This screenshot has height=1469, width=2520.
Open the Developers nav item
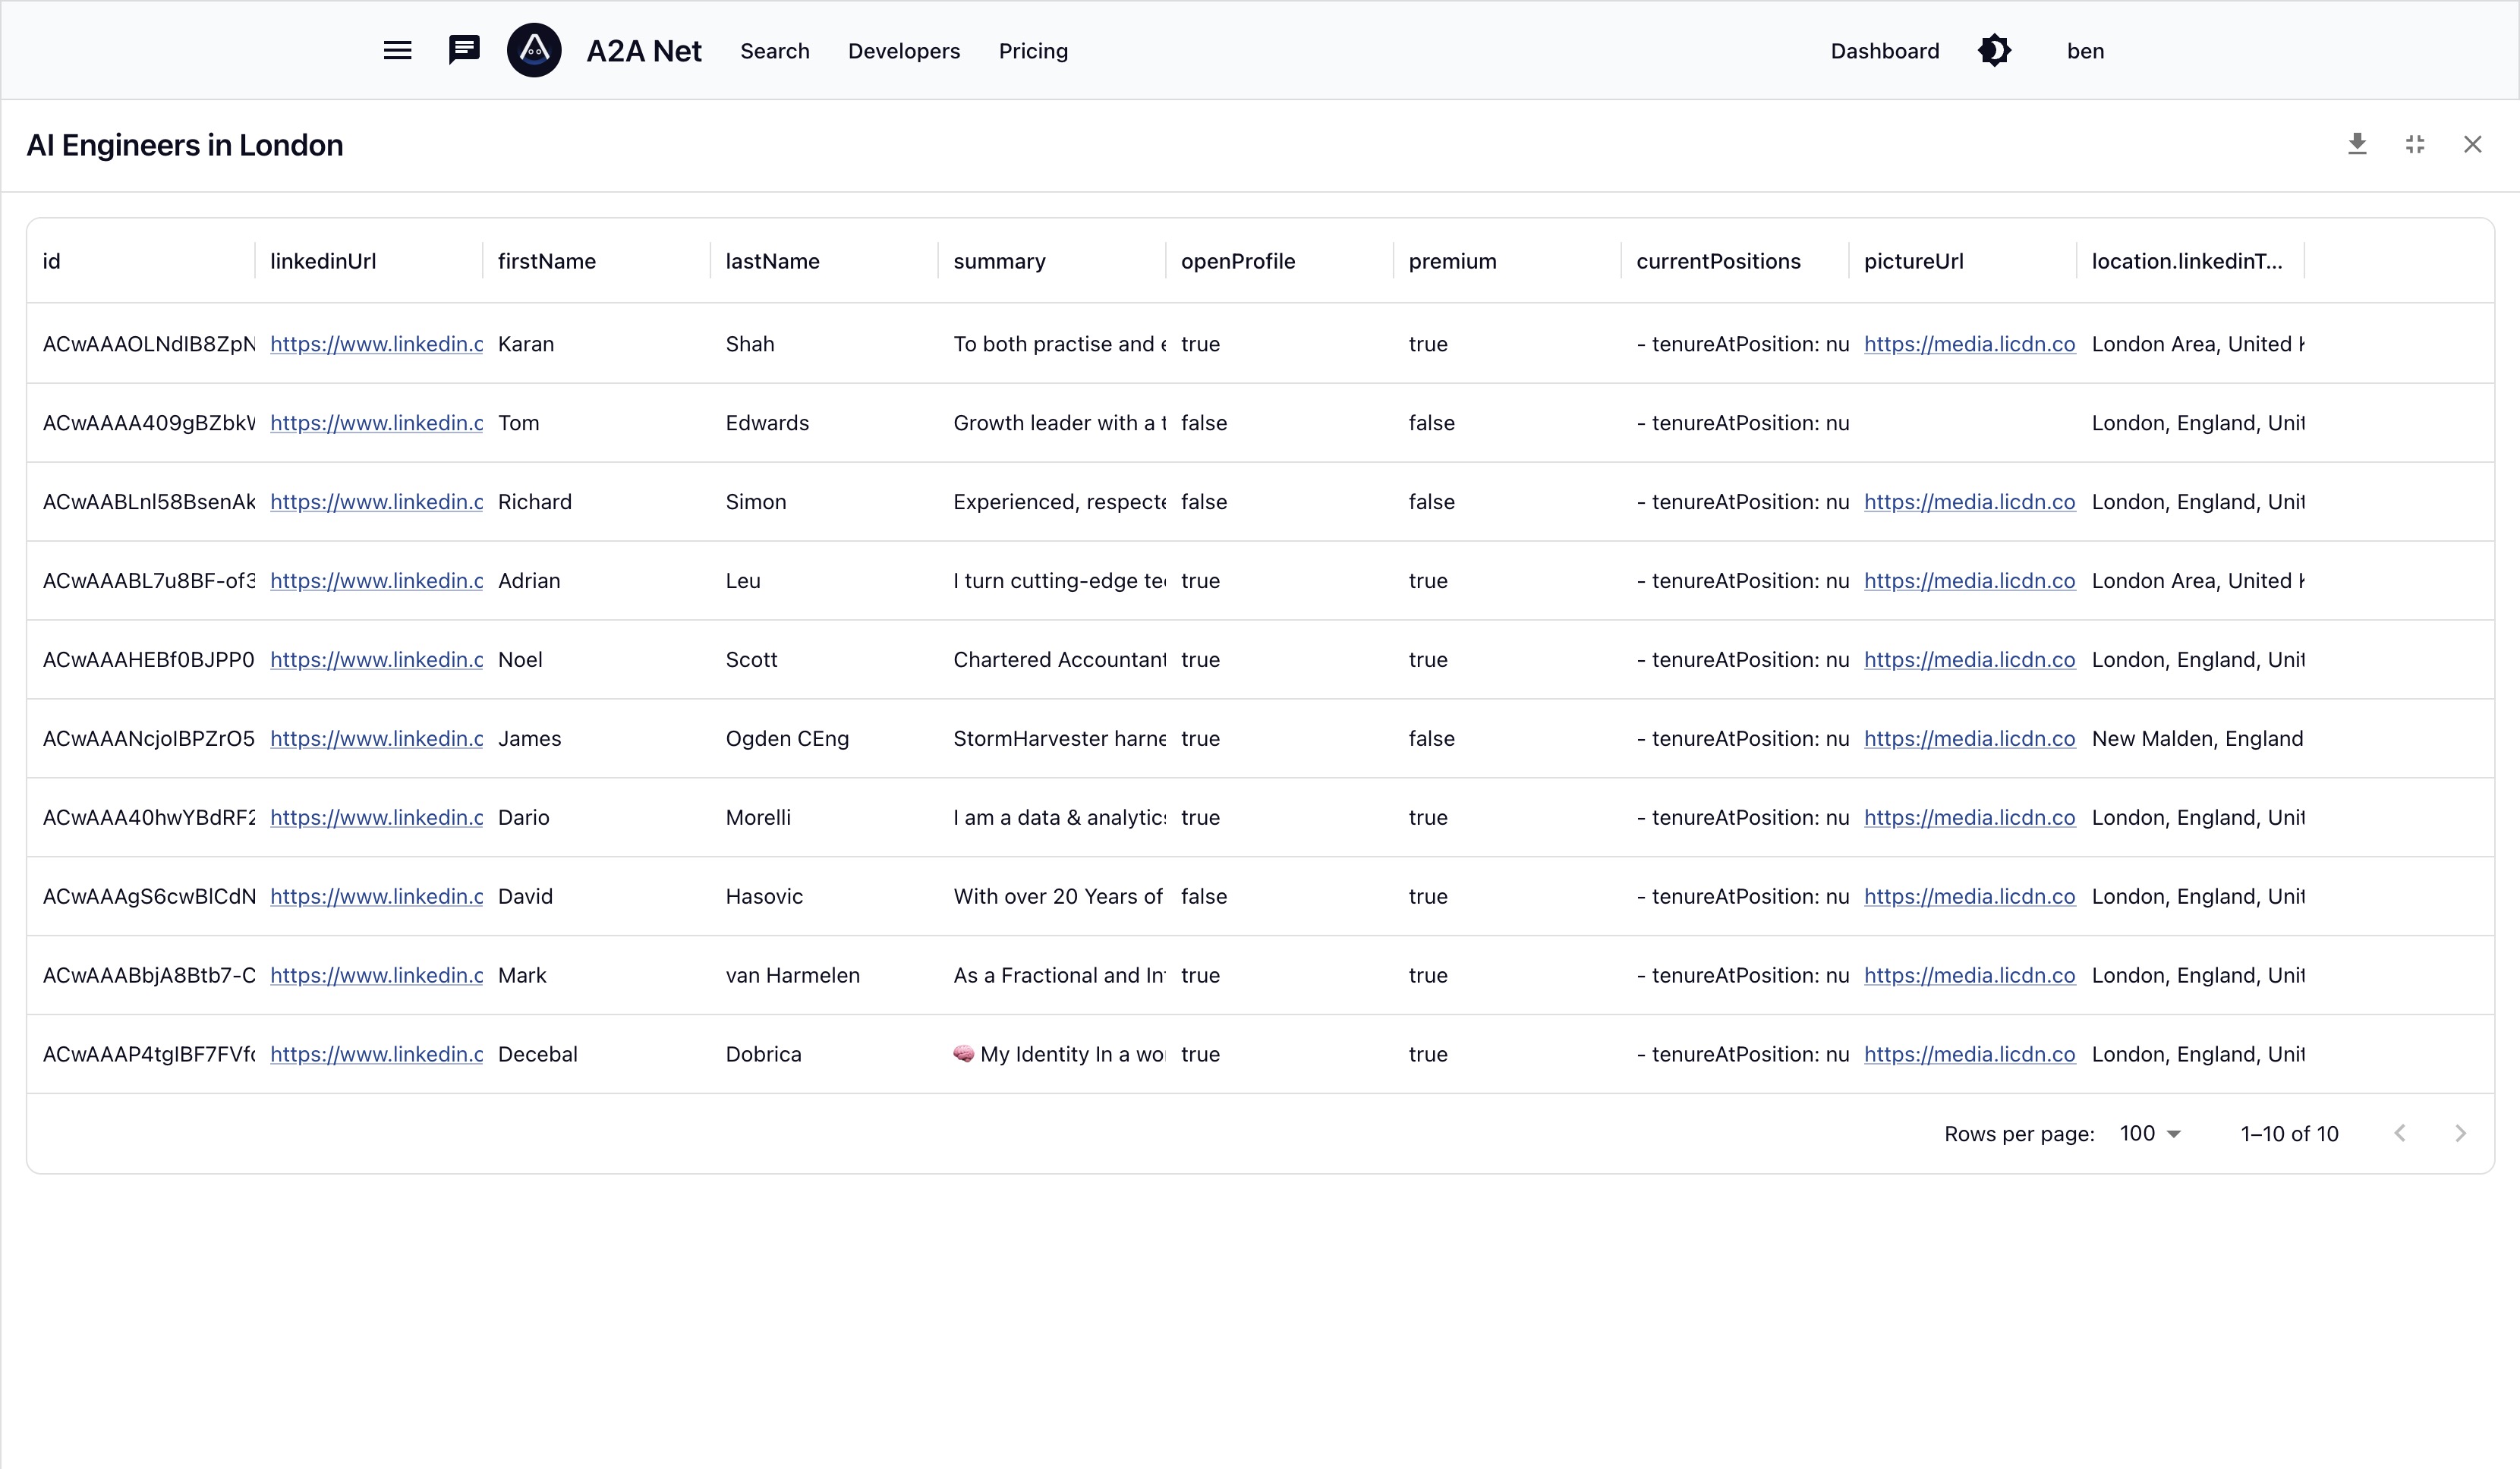click(903, 51)
